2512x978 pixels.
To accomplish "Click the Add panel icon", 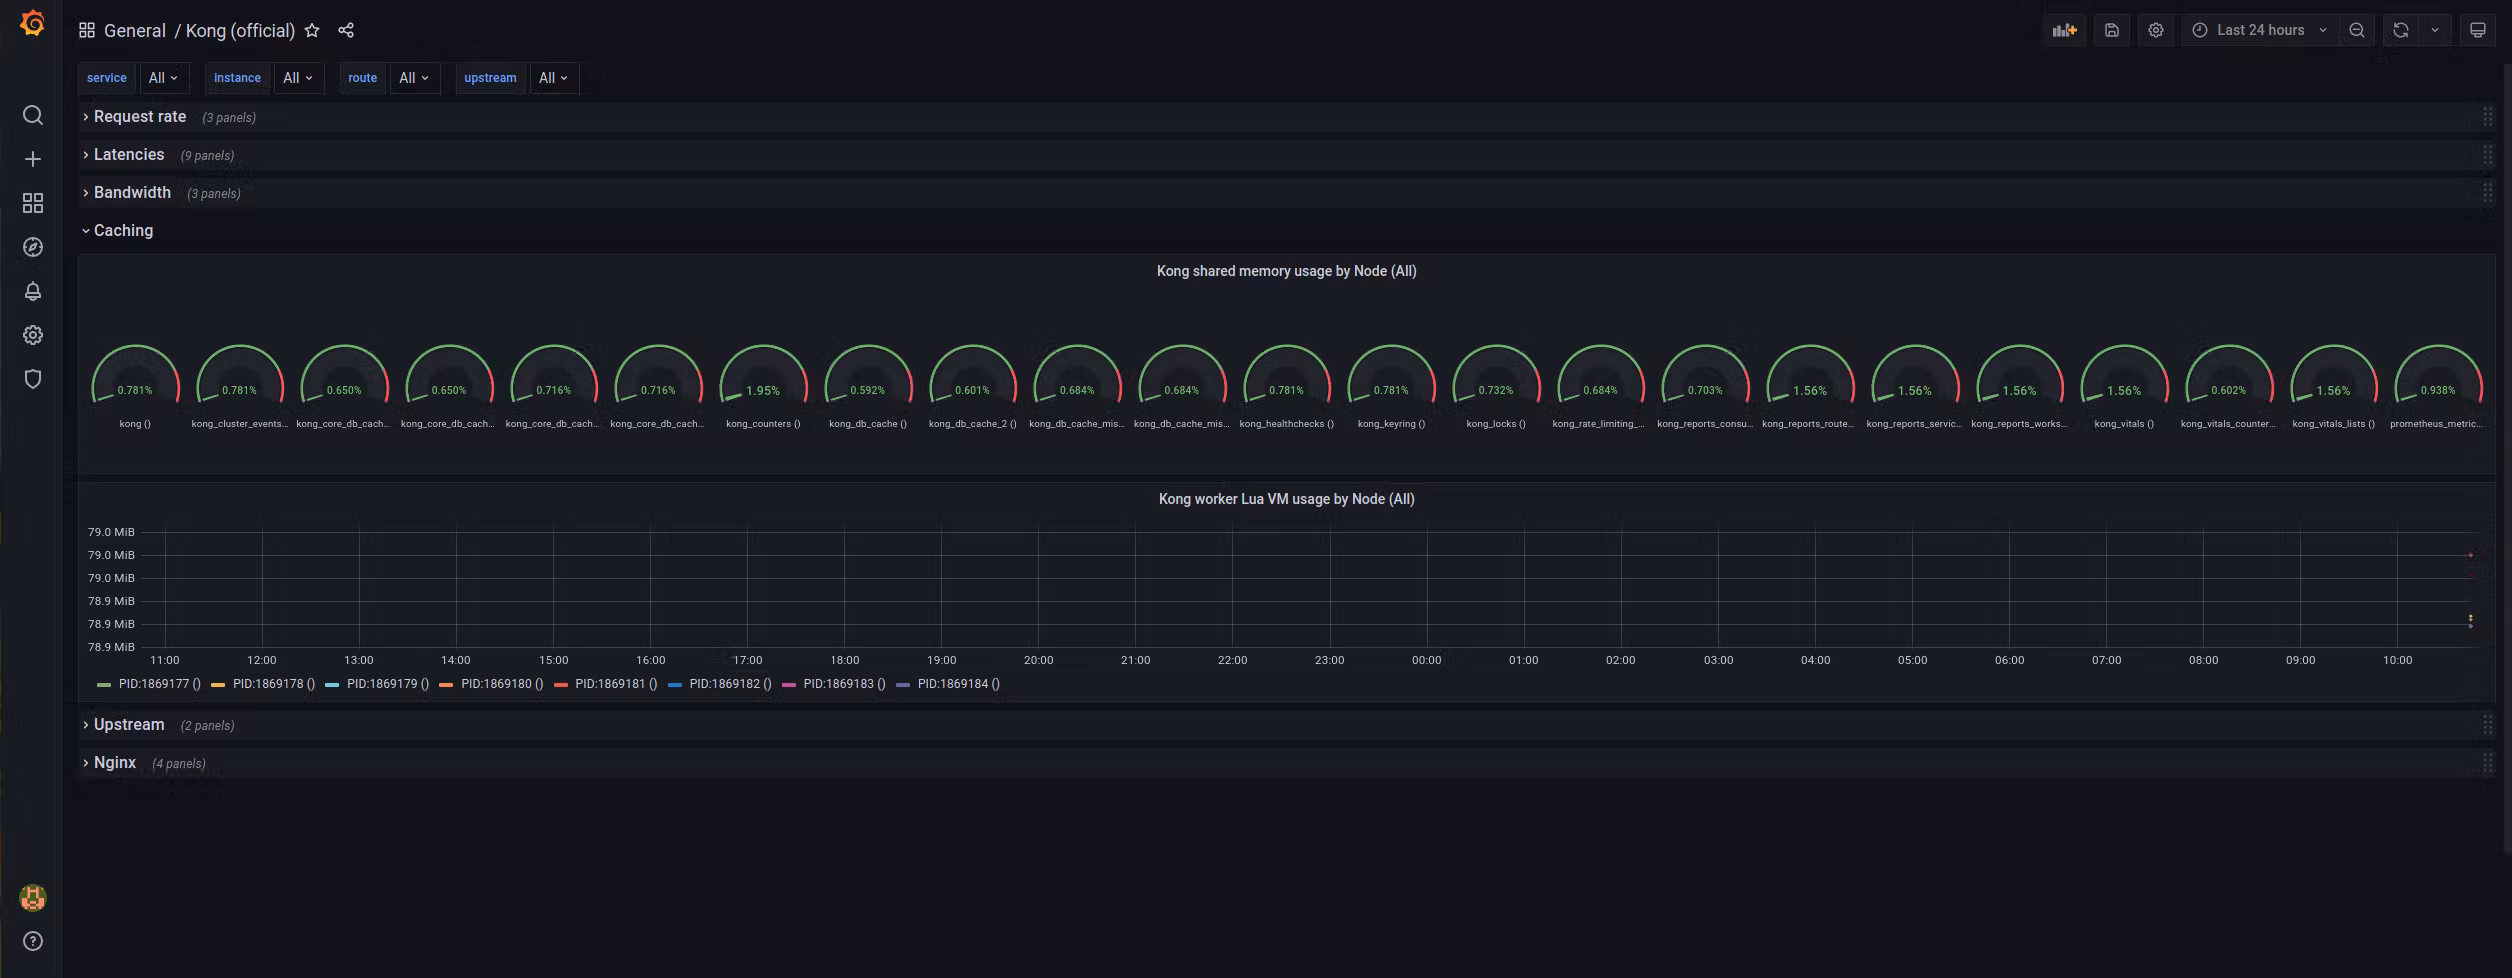I will pyautogui.click(x=2064, y=31).
